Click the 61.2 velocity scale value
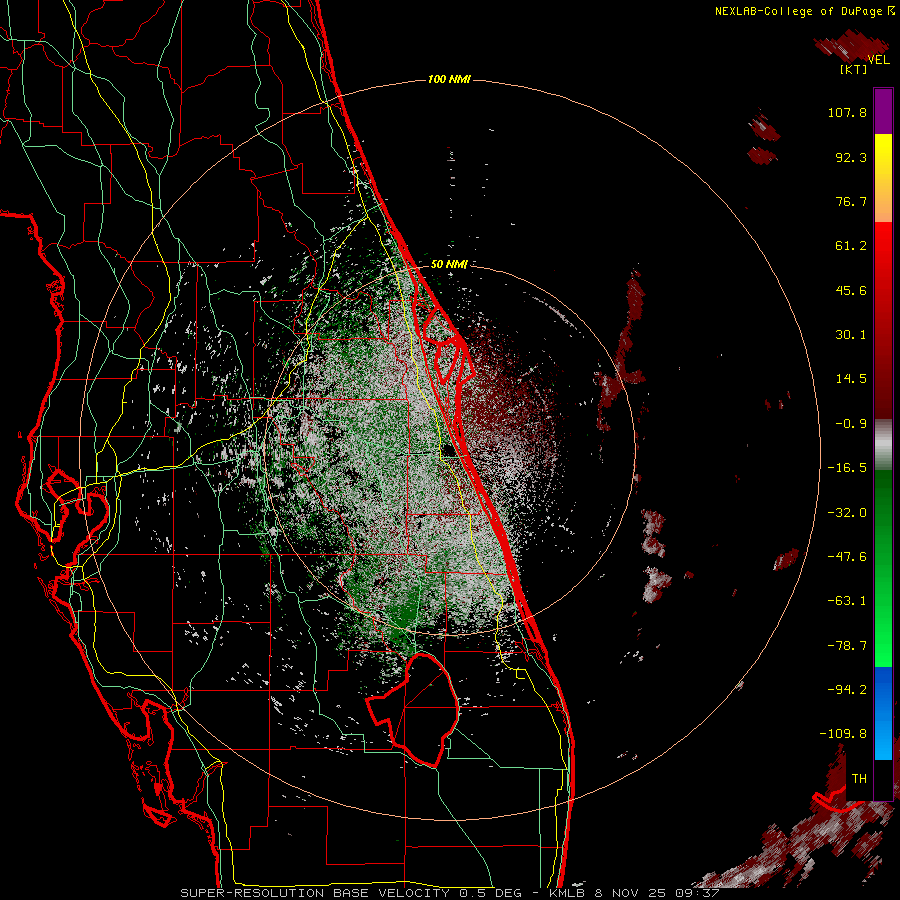Screen dimensions: 900x900 click(x=851, y=246)
